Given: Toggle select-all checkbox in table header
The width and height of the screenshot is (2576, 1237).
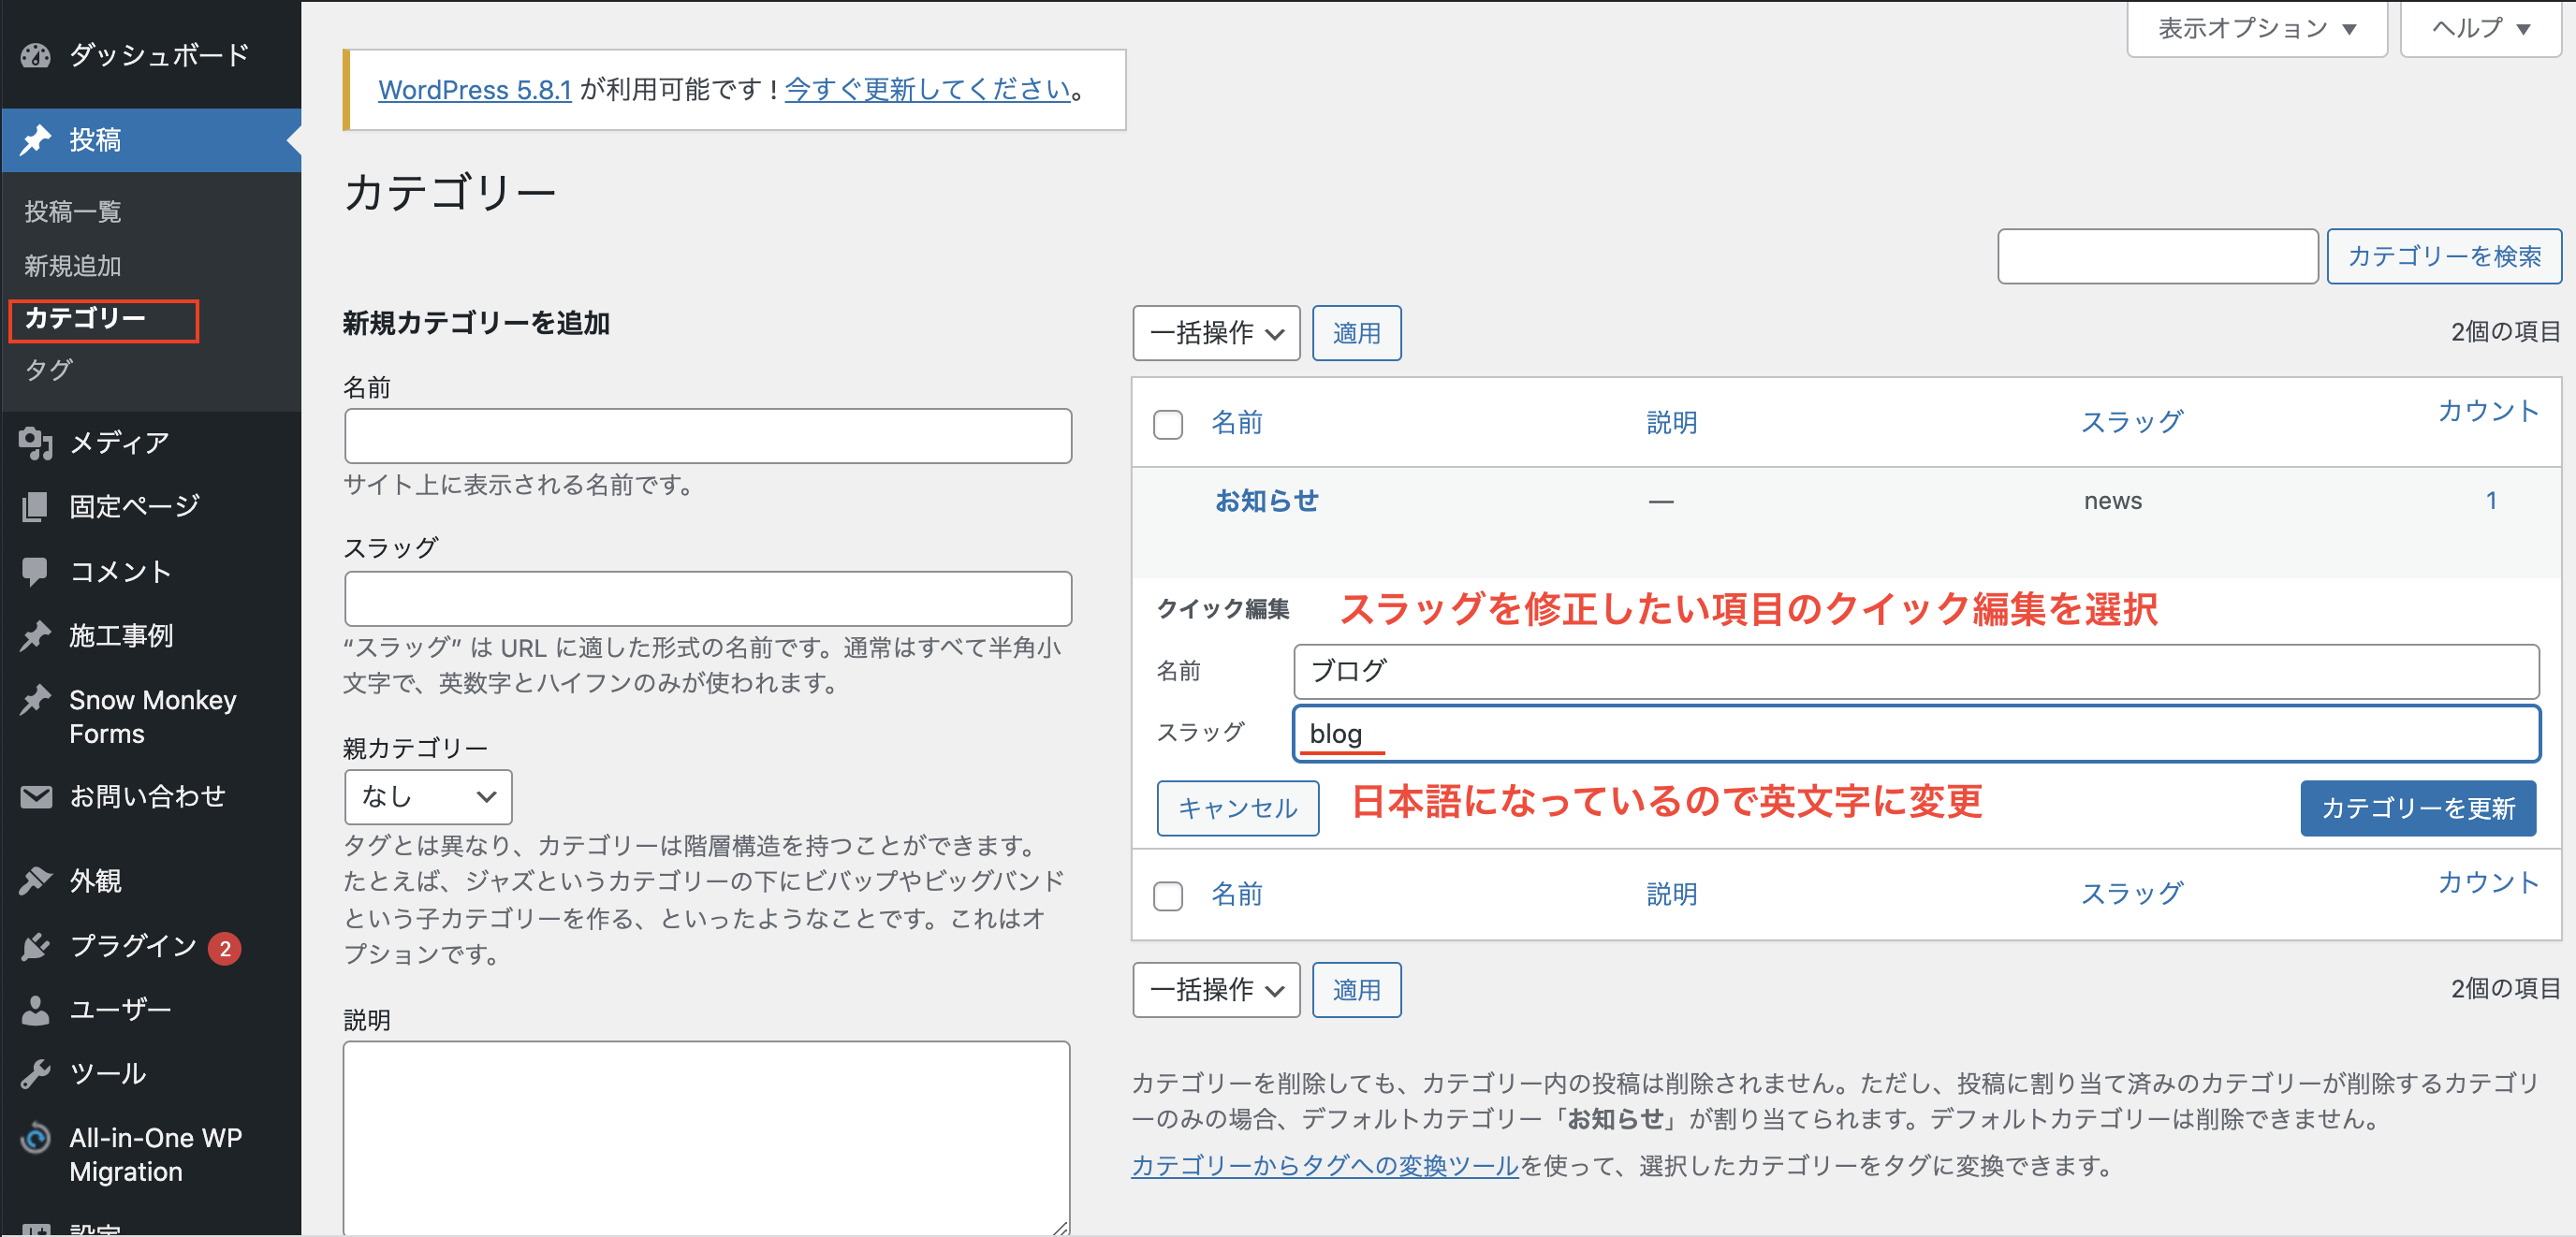Looking at the screenshot, I should coord(1168,424).
